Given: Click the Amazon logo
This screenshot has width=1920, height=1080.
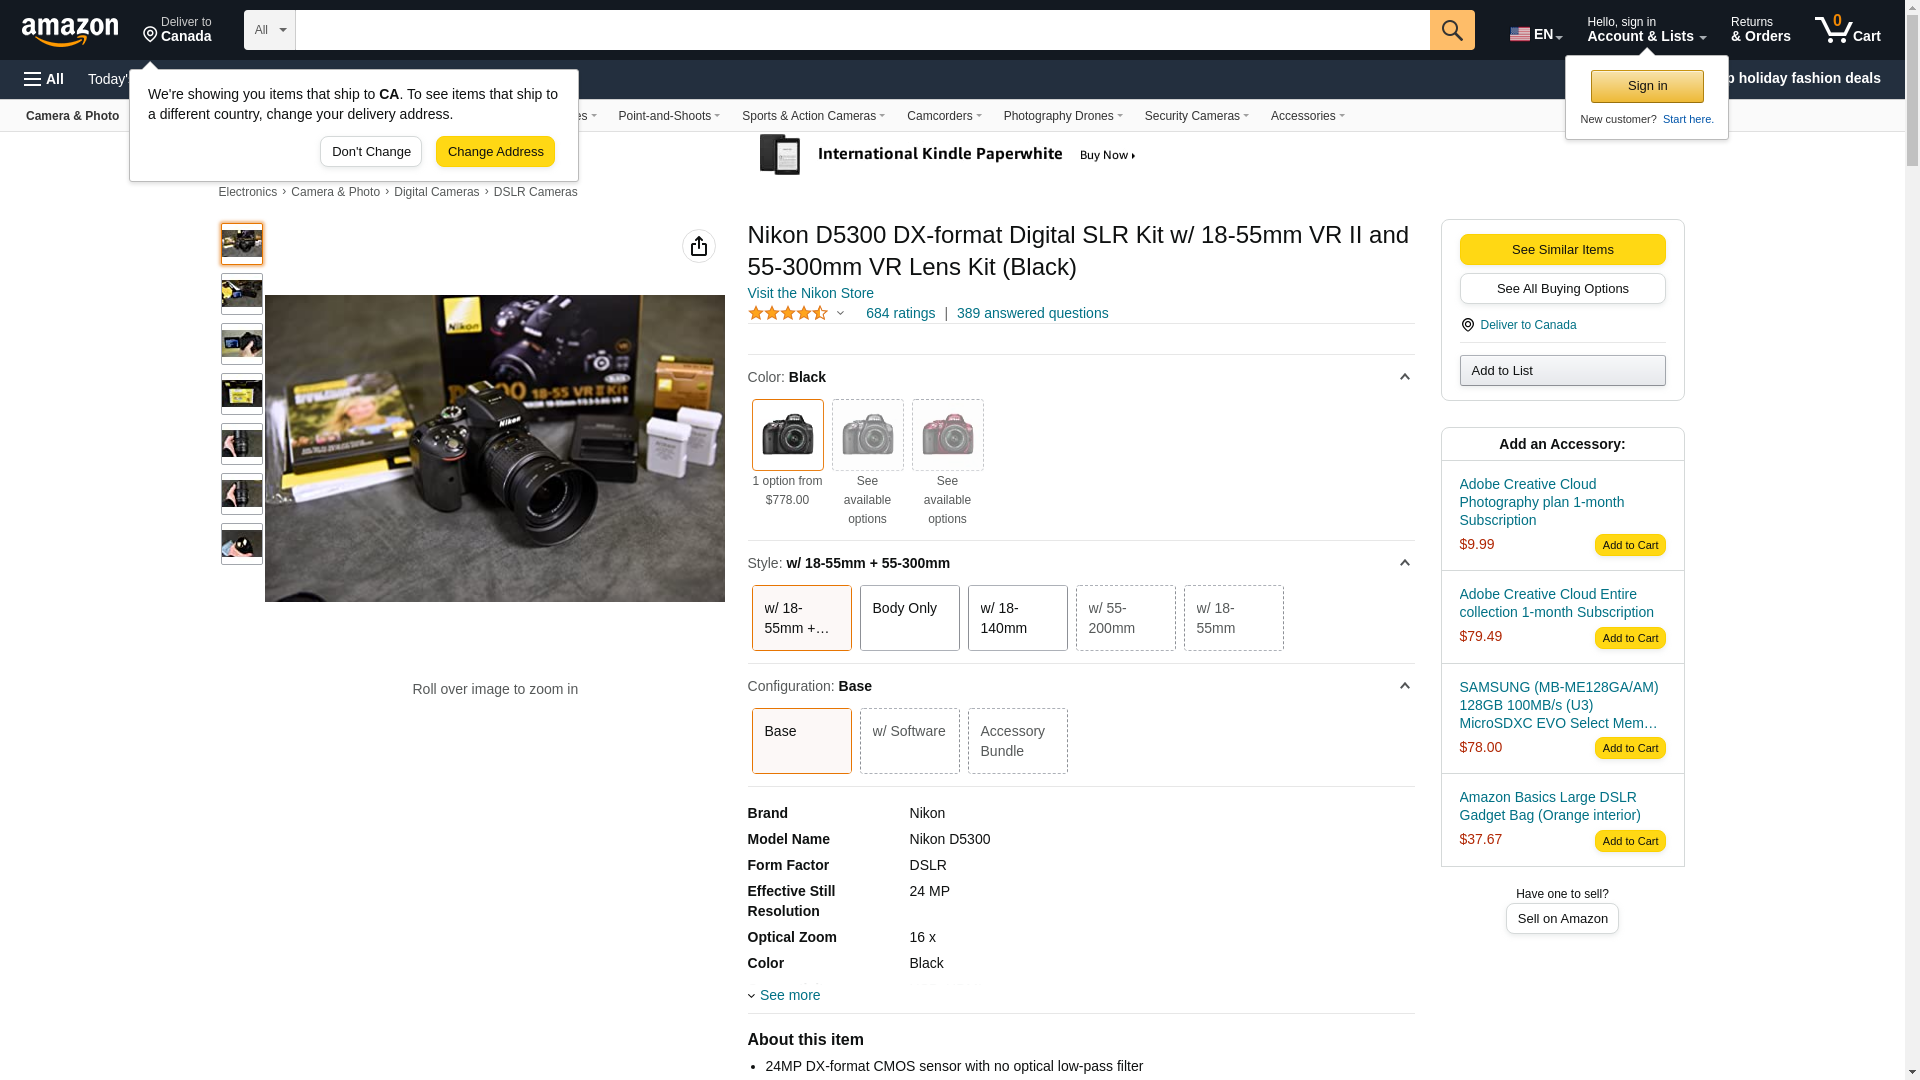Looking at the screenshot, I should pyautogui.click(x=70, y=32).
